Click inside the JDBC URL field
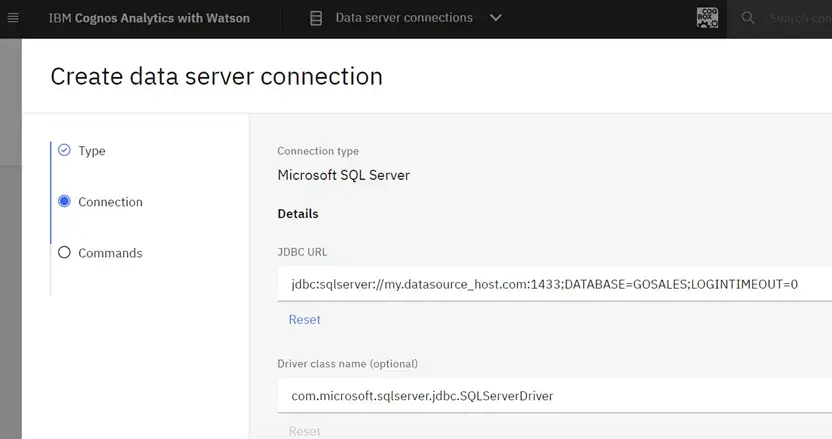The width and height of the screenshot is (832, 439). (554, 284)
